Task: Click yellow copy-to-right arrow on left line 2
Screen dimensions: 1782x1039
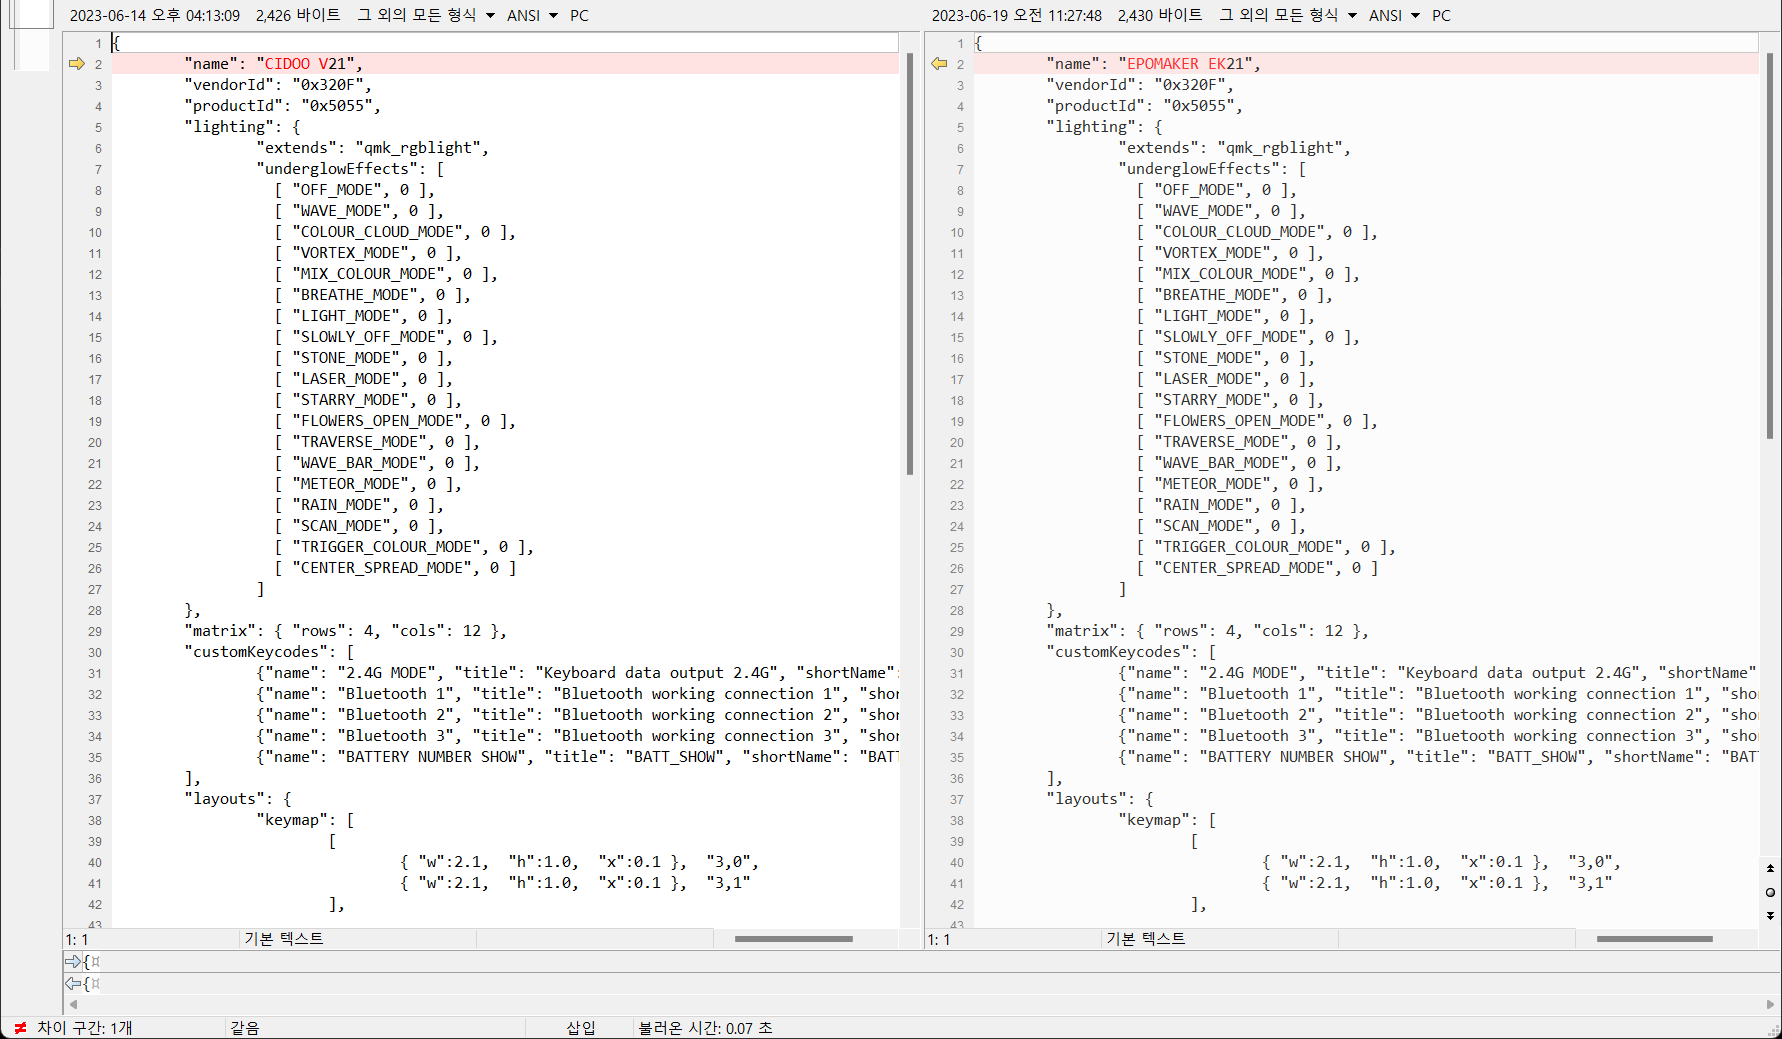Action: (76, 64)
